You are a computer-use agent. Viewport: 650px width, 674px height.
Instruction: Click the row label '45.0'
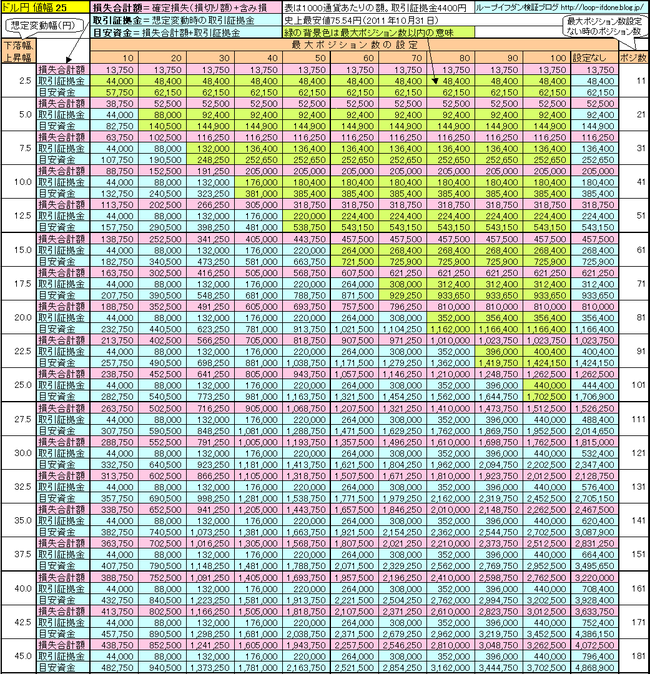[18, 656]
